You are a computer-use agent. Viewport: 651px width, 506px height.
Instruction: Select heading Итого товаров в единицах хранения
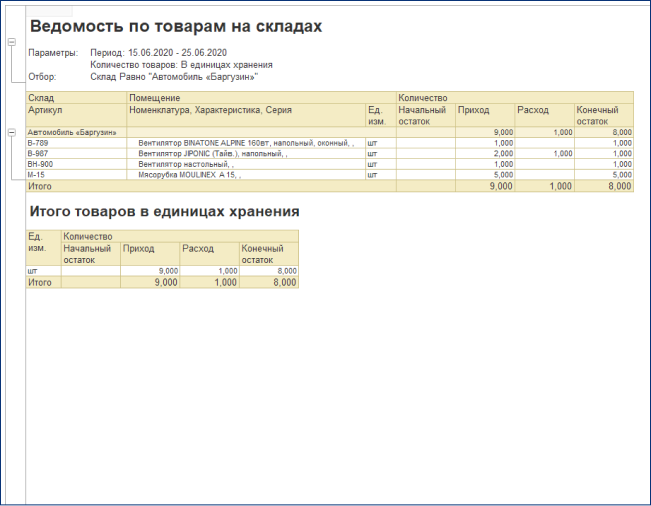click(x=164, y=211)
